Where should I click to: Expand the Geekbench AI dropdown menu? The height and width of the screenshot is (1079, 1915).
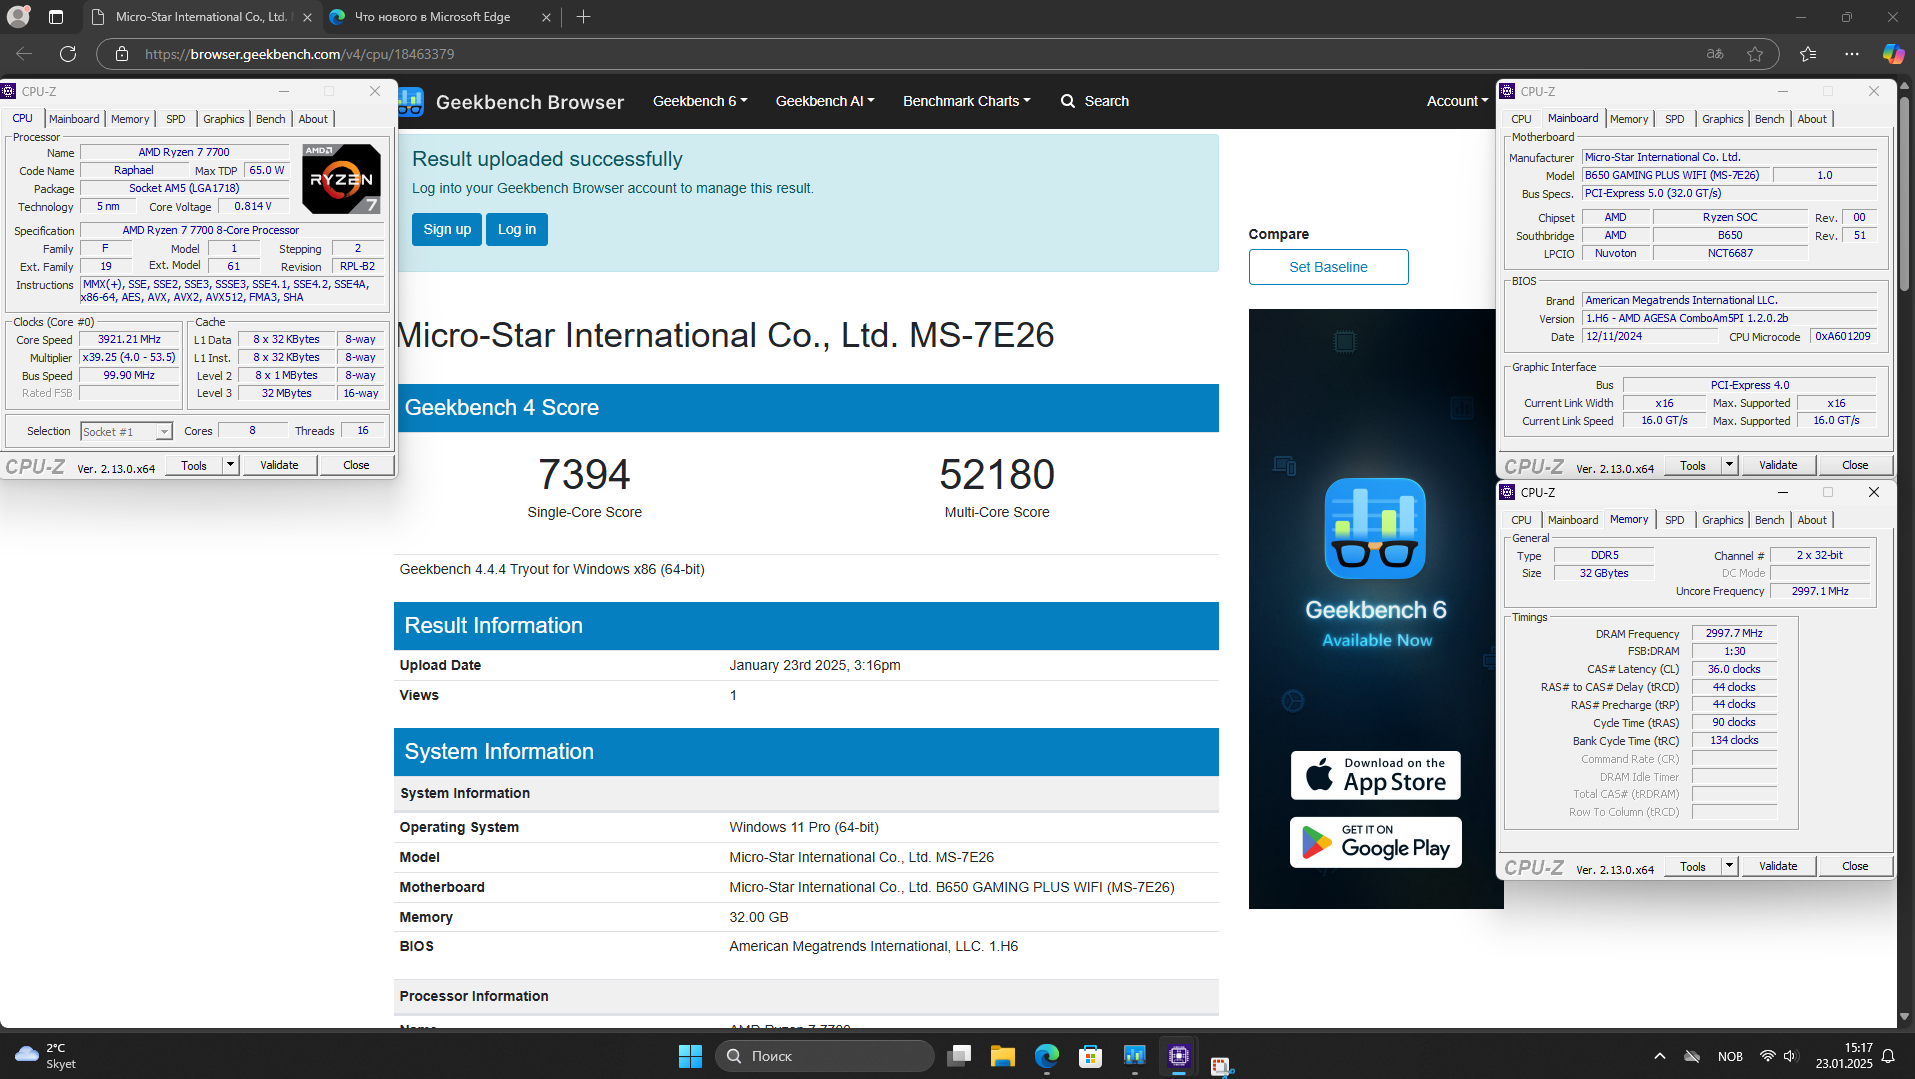[825, 101]
